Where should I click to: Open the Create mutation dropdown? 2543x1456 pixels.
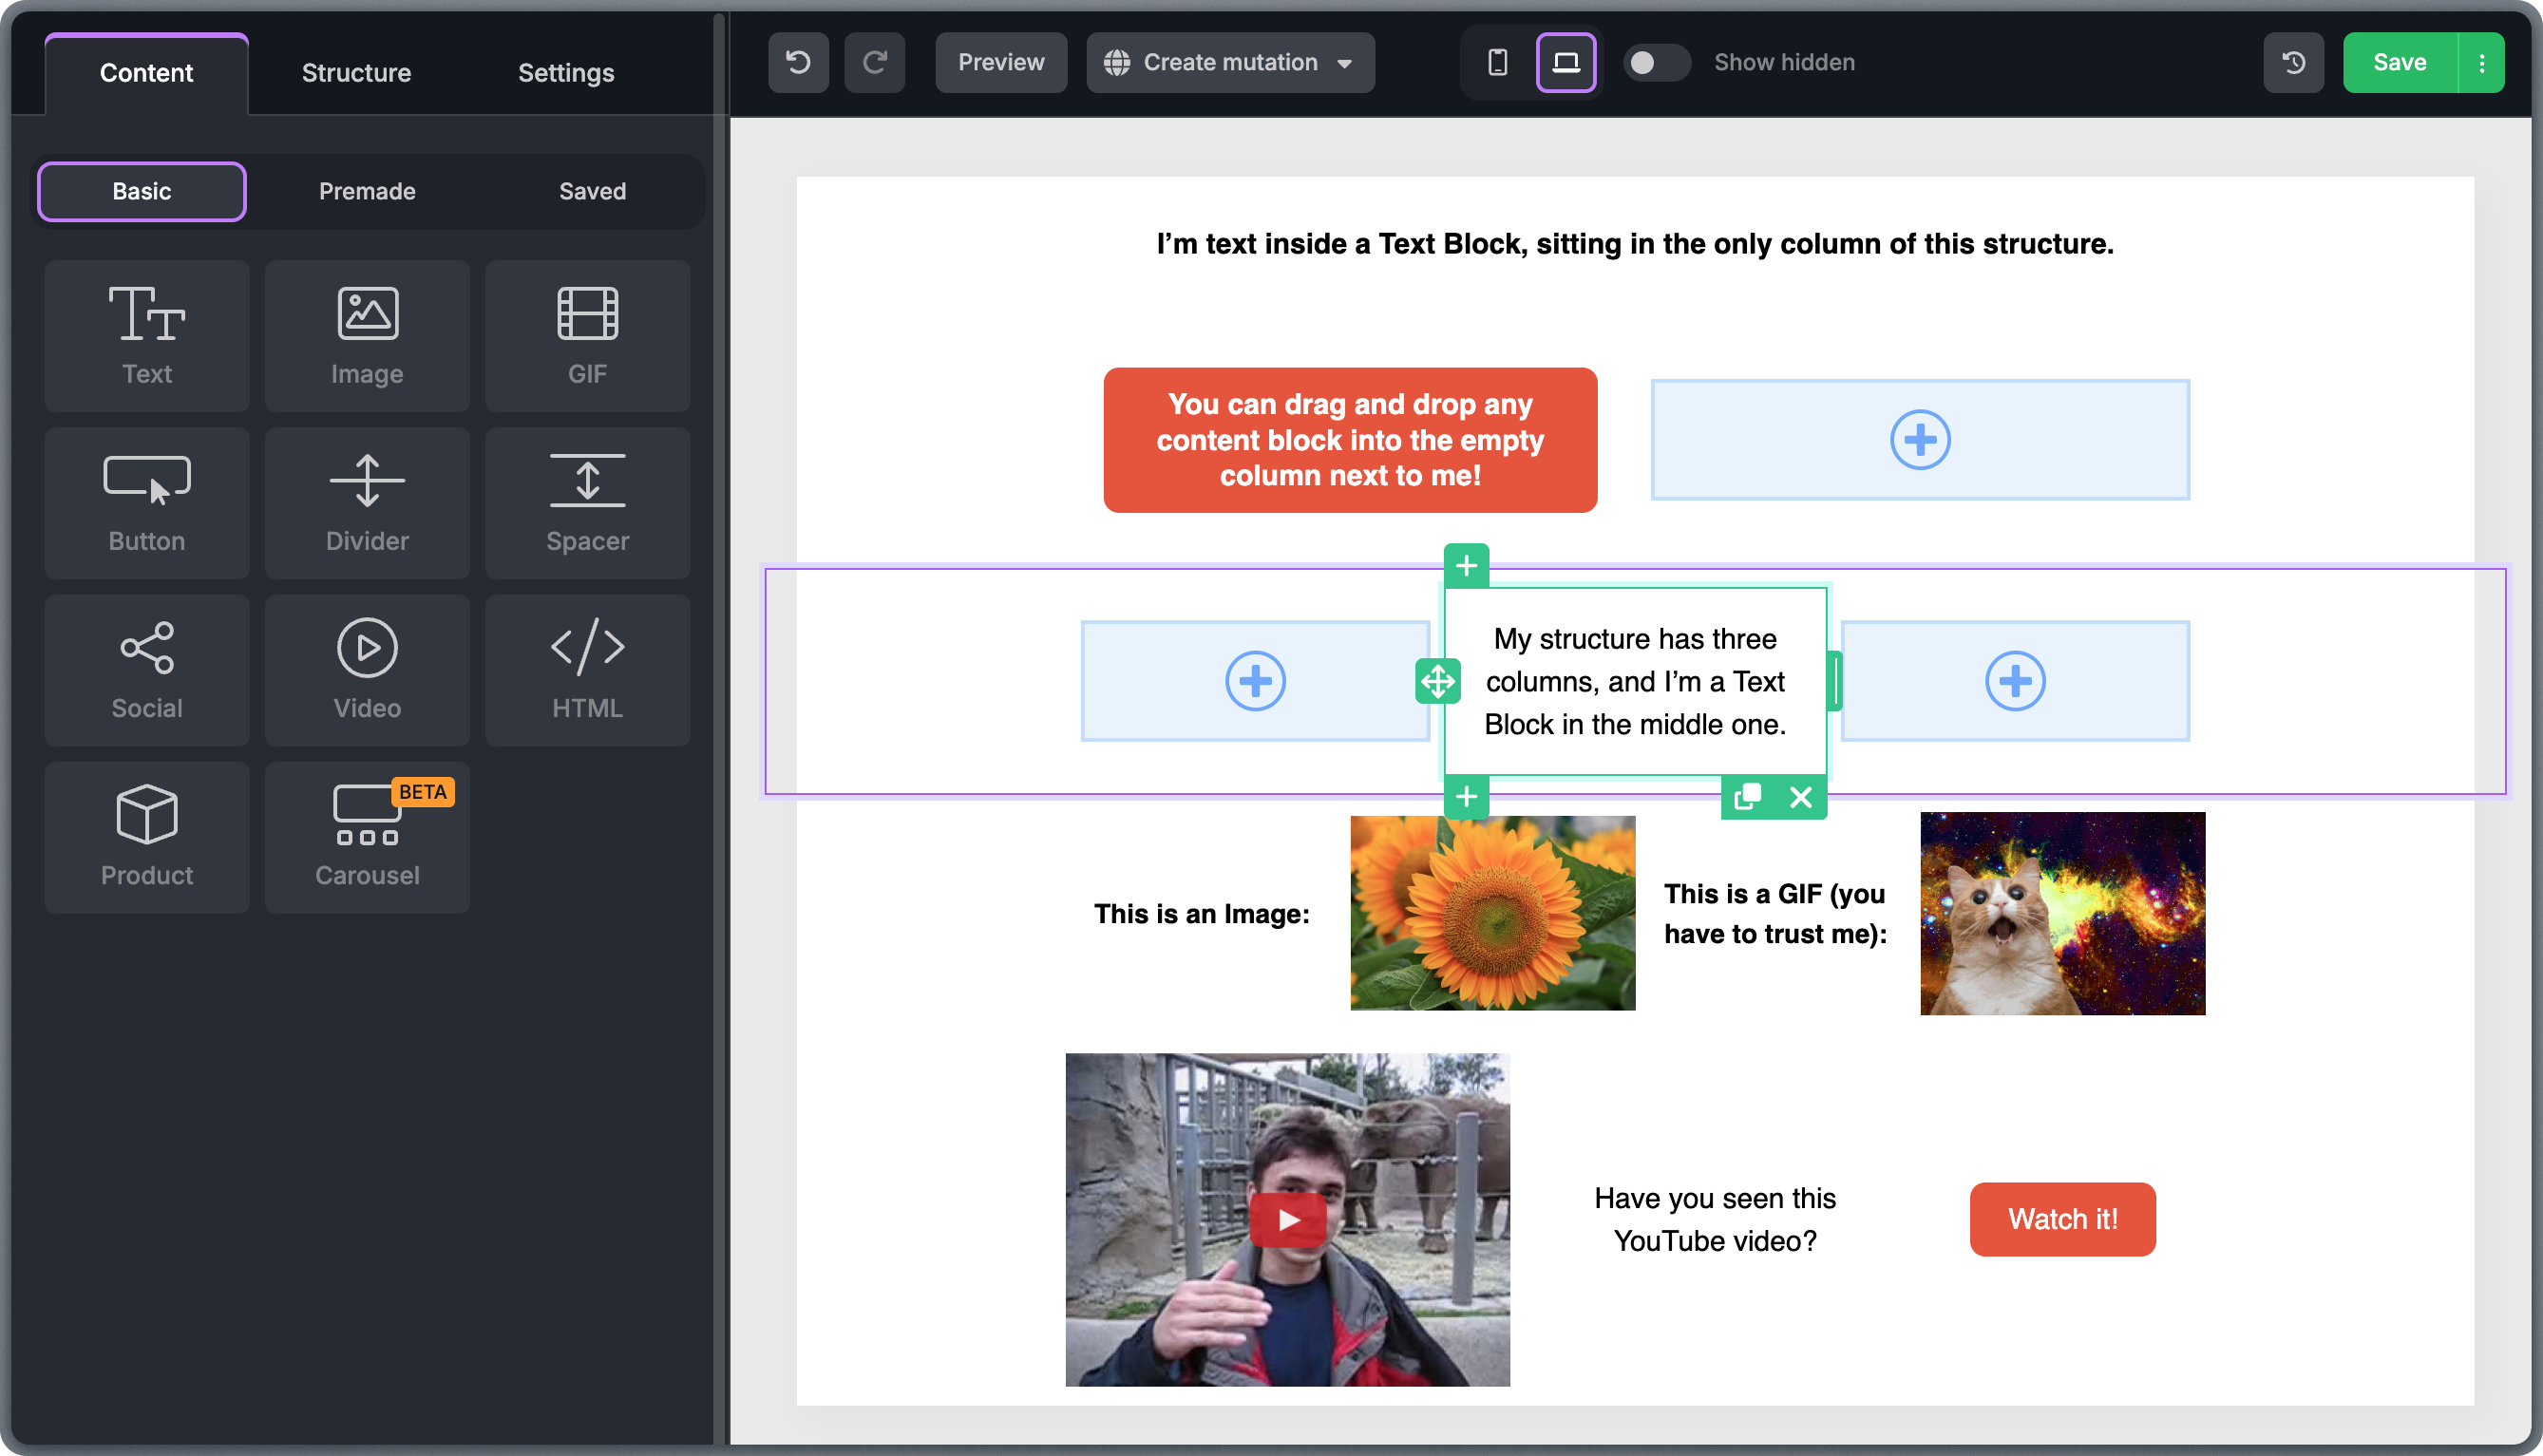click(1230, 62)
